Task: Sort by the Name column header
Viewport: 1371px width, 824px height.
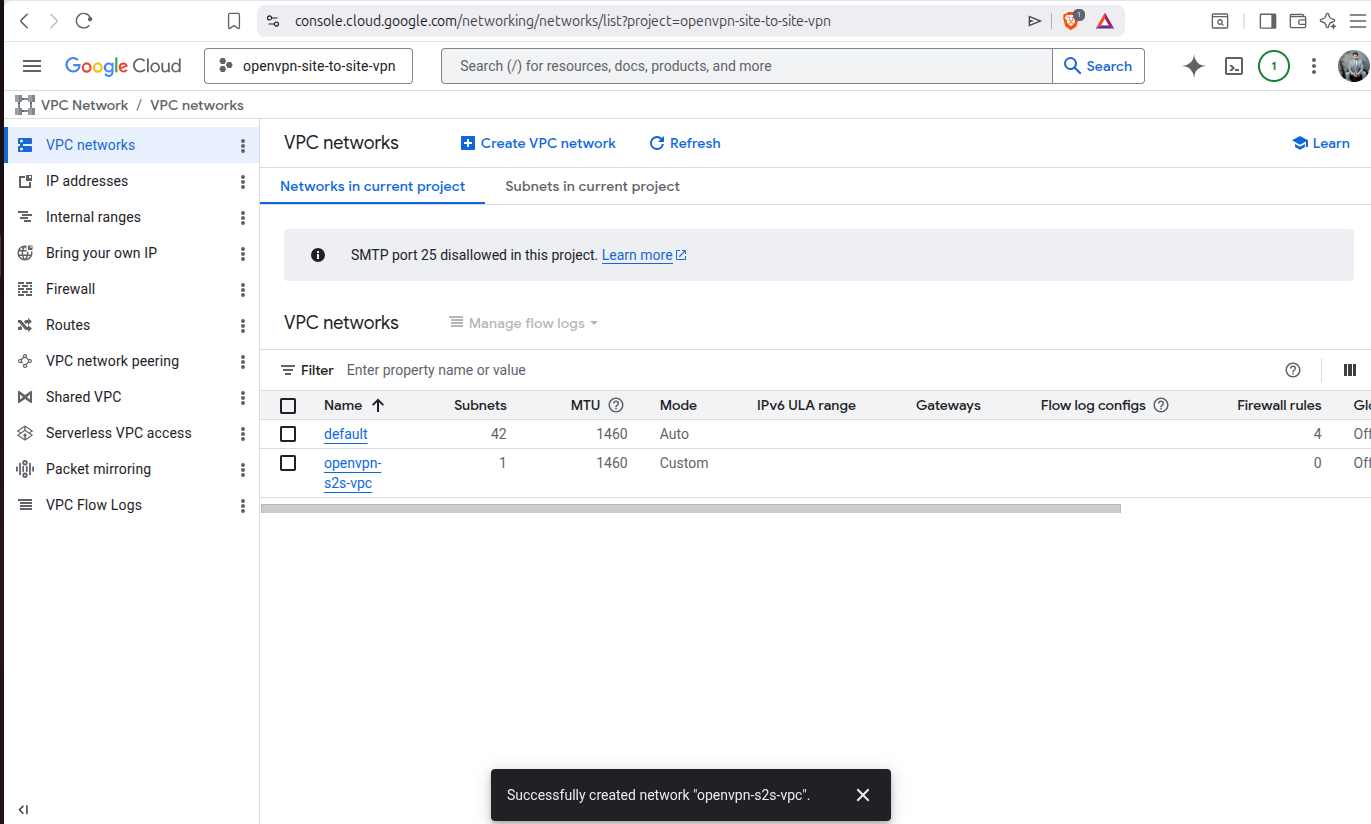Action: tap(354, 405)
